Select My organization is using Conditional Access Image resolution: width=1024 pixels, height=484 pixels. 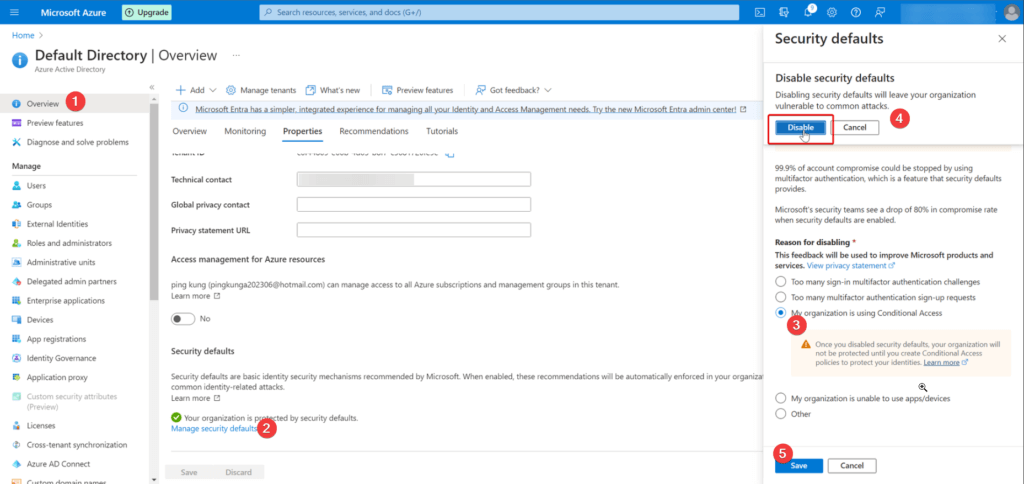click(780, 313)
